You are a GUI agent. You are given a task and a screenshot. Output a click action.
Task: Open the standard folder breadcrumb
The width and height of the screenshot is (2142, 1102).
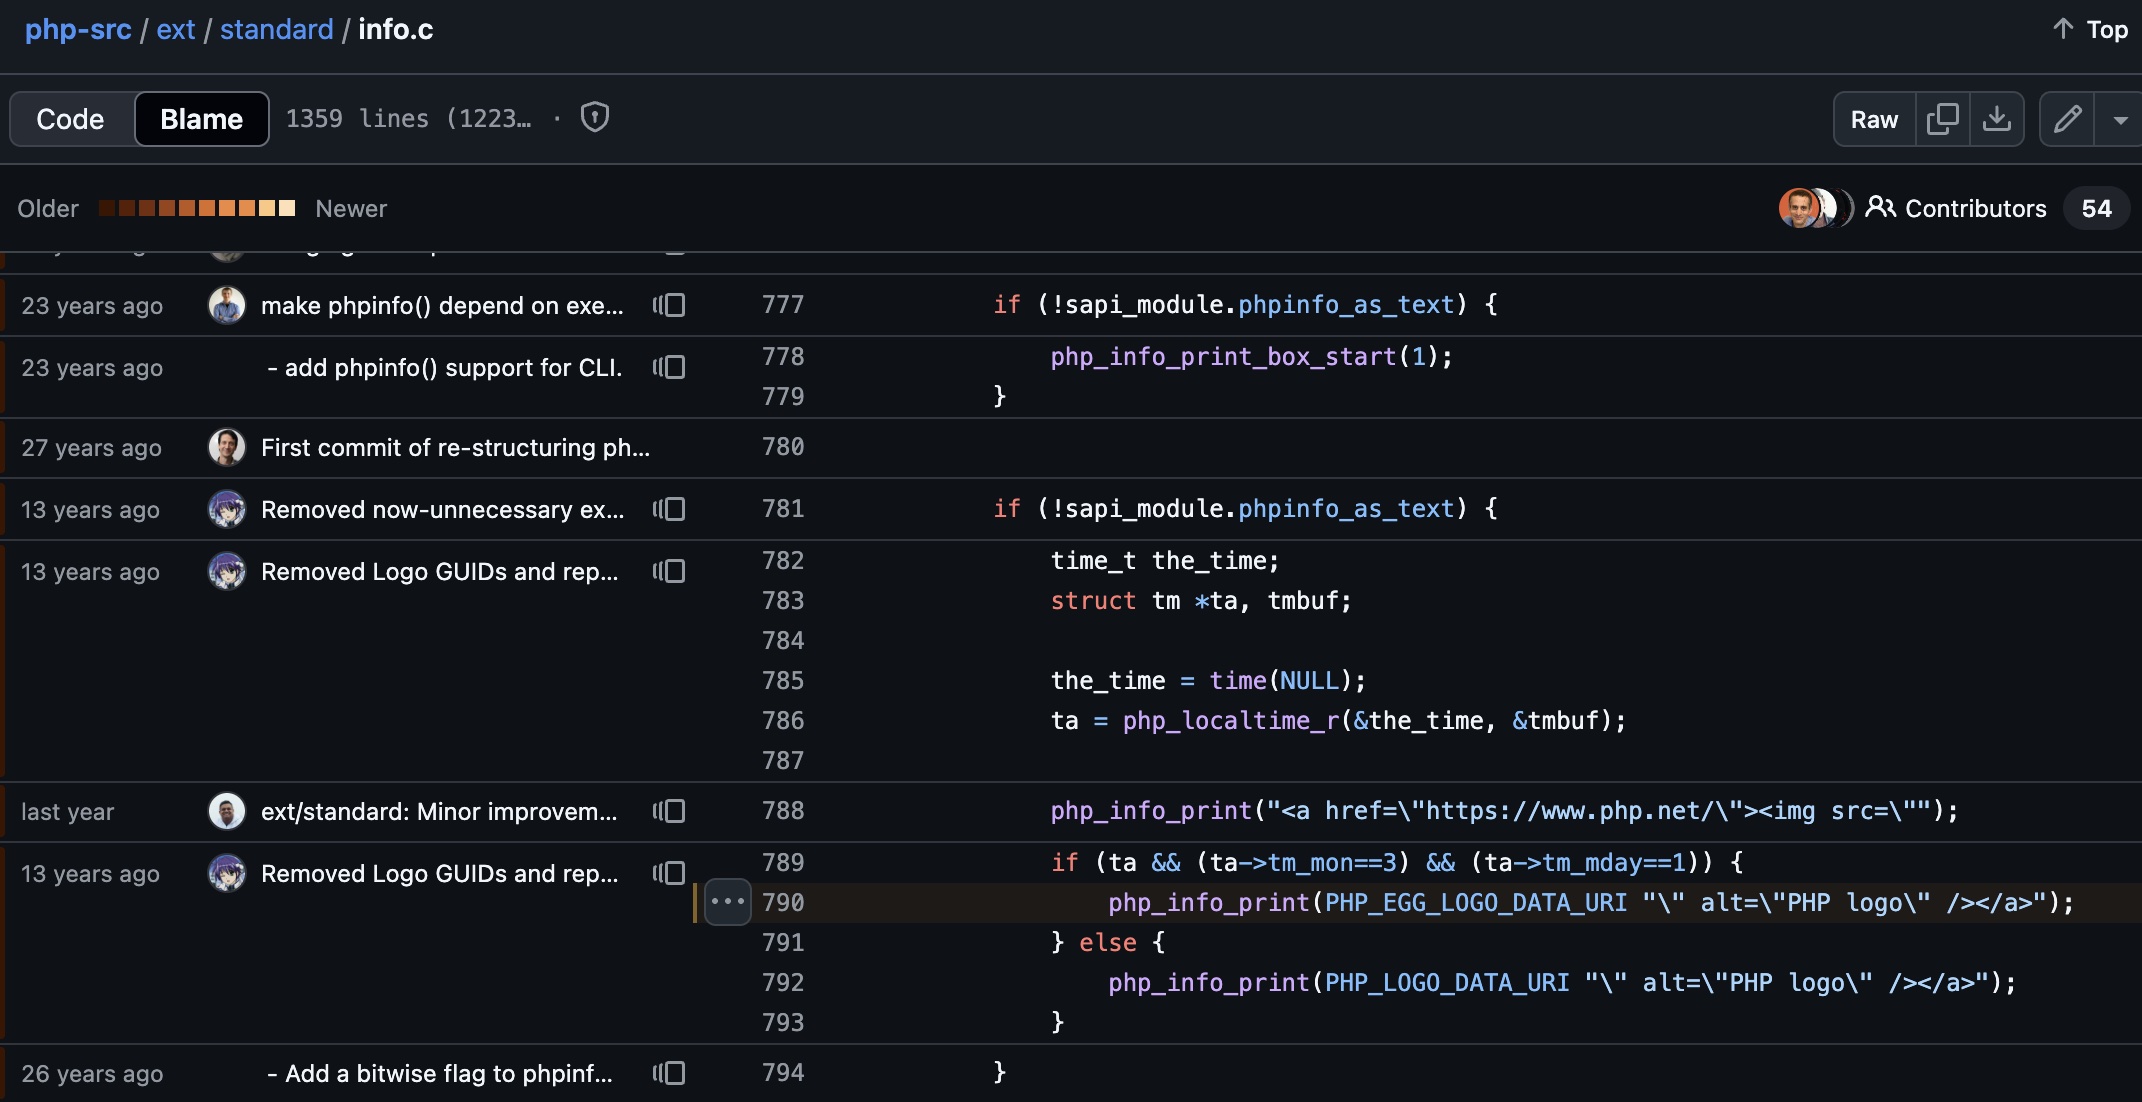coord(276,30)
